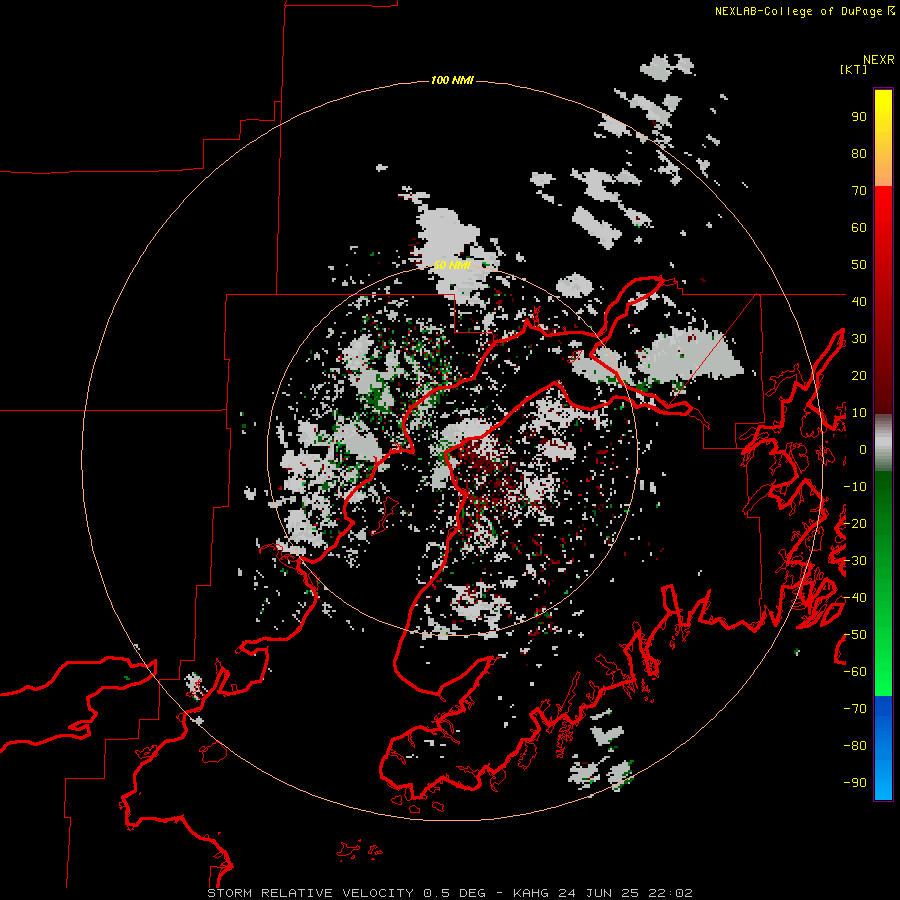900x900 pixels.
Task: Click the -60 value on velocity scale
Action: 855,672
